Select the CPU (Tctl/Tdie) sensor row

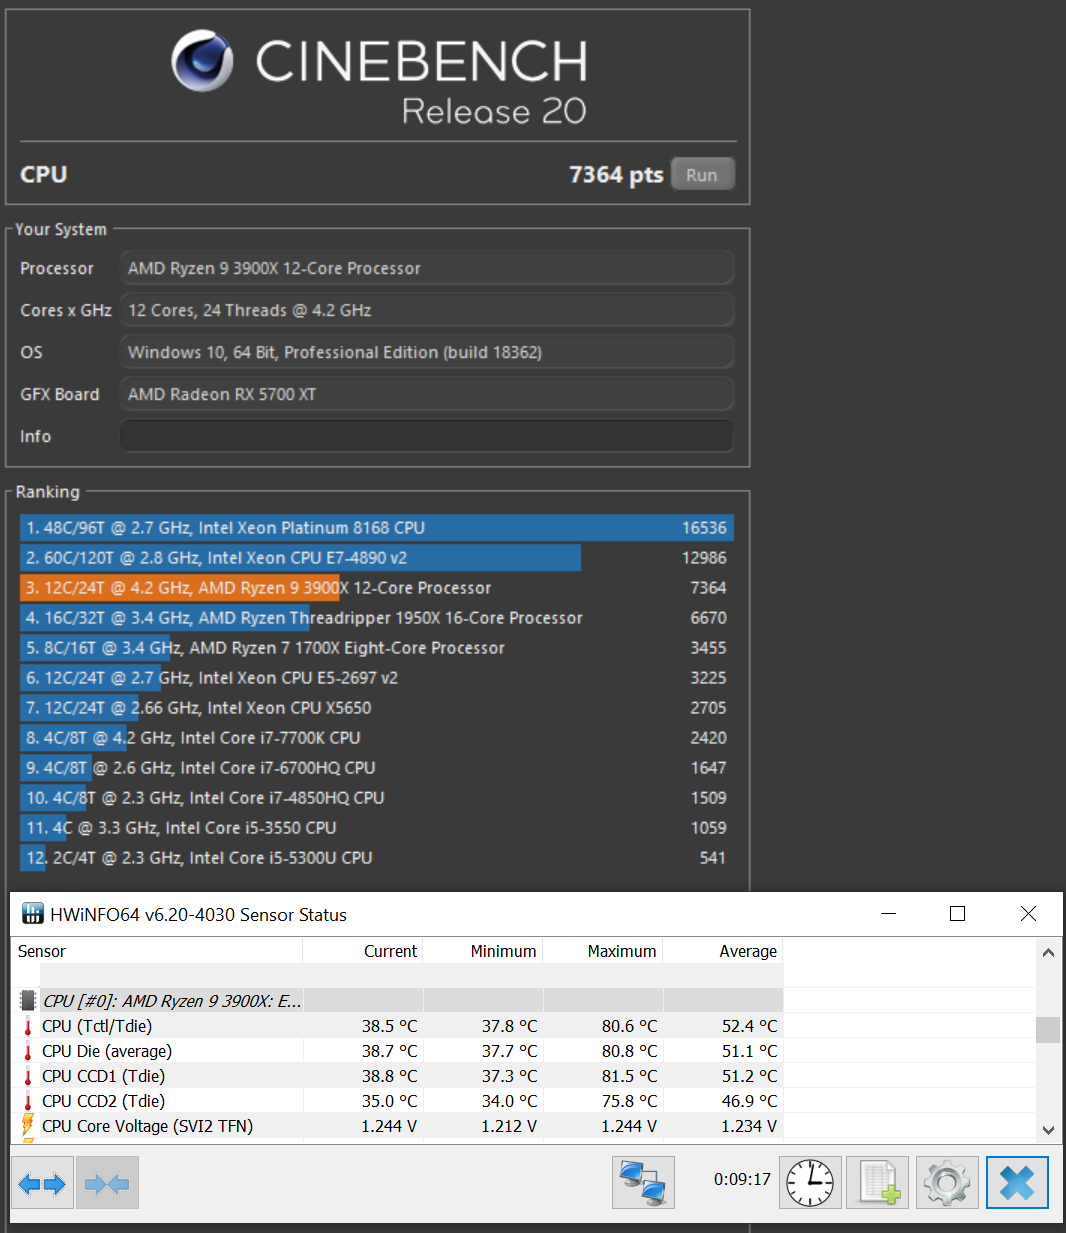(398, 1026)
